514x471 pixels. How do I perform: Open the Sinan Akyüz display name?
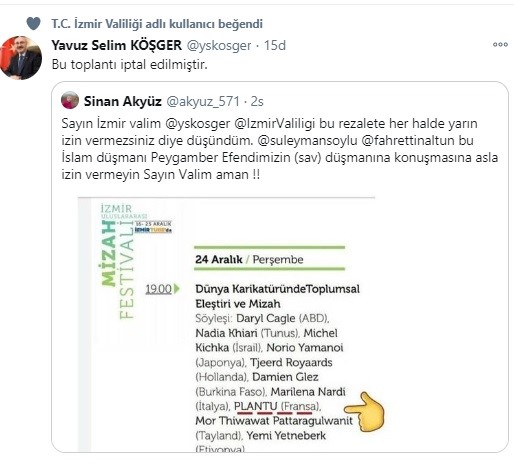123,101
